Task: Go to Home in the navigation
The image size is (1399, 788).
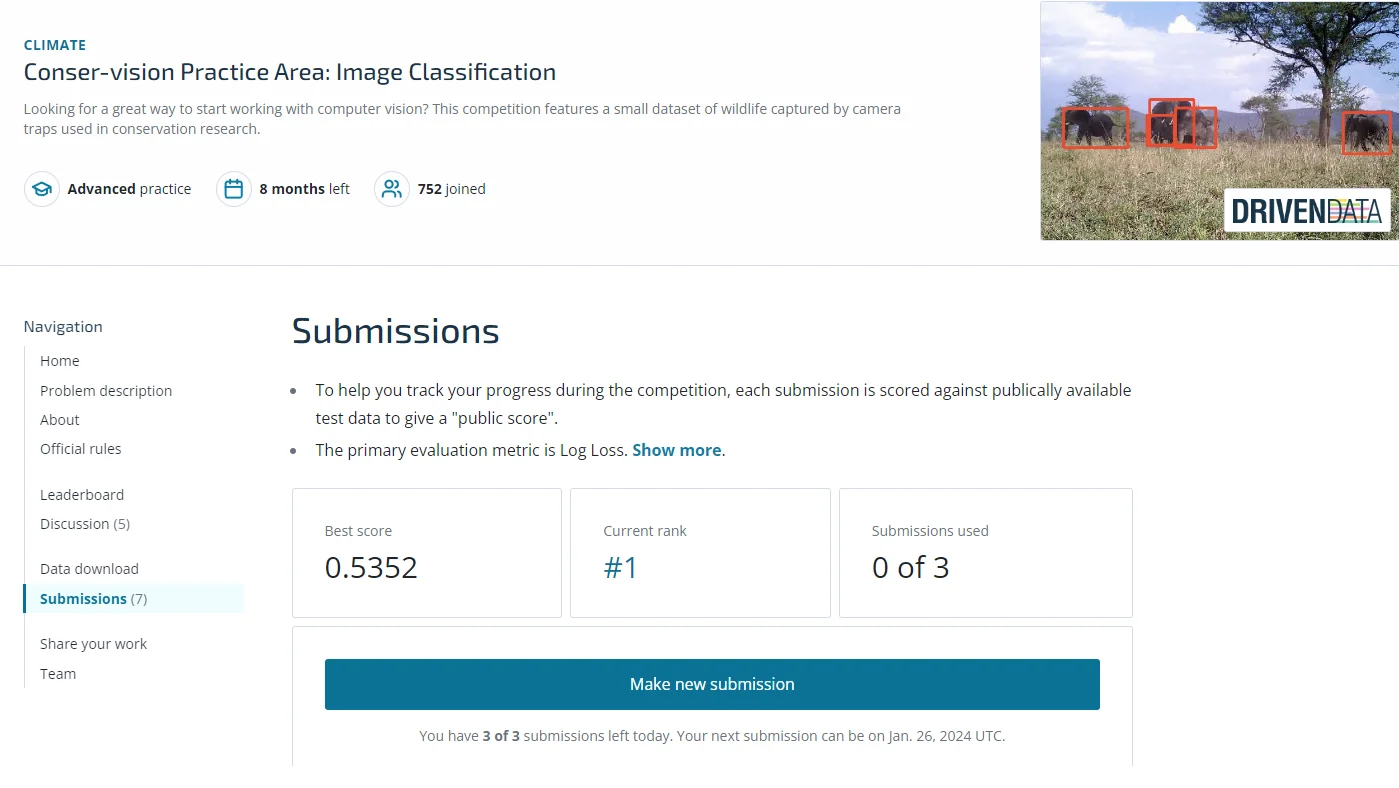Action: tap(60, 361)
